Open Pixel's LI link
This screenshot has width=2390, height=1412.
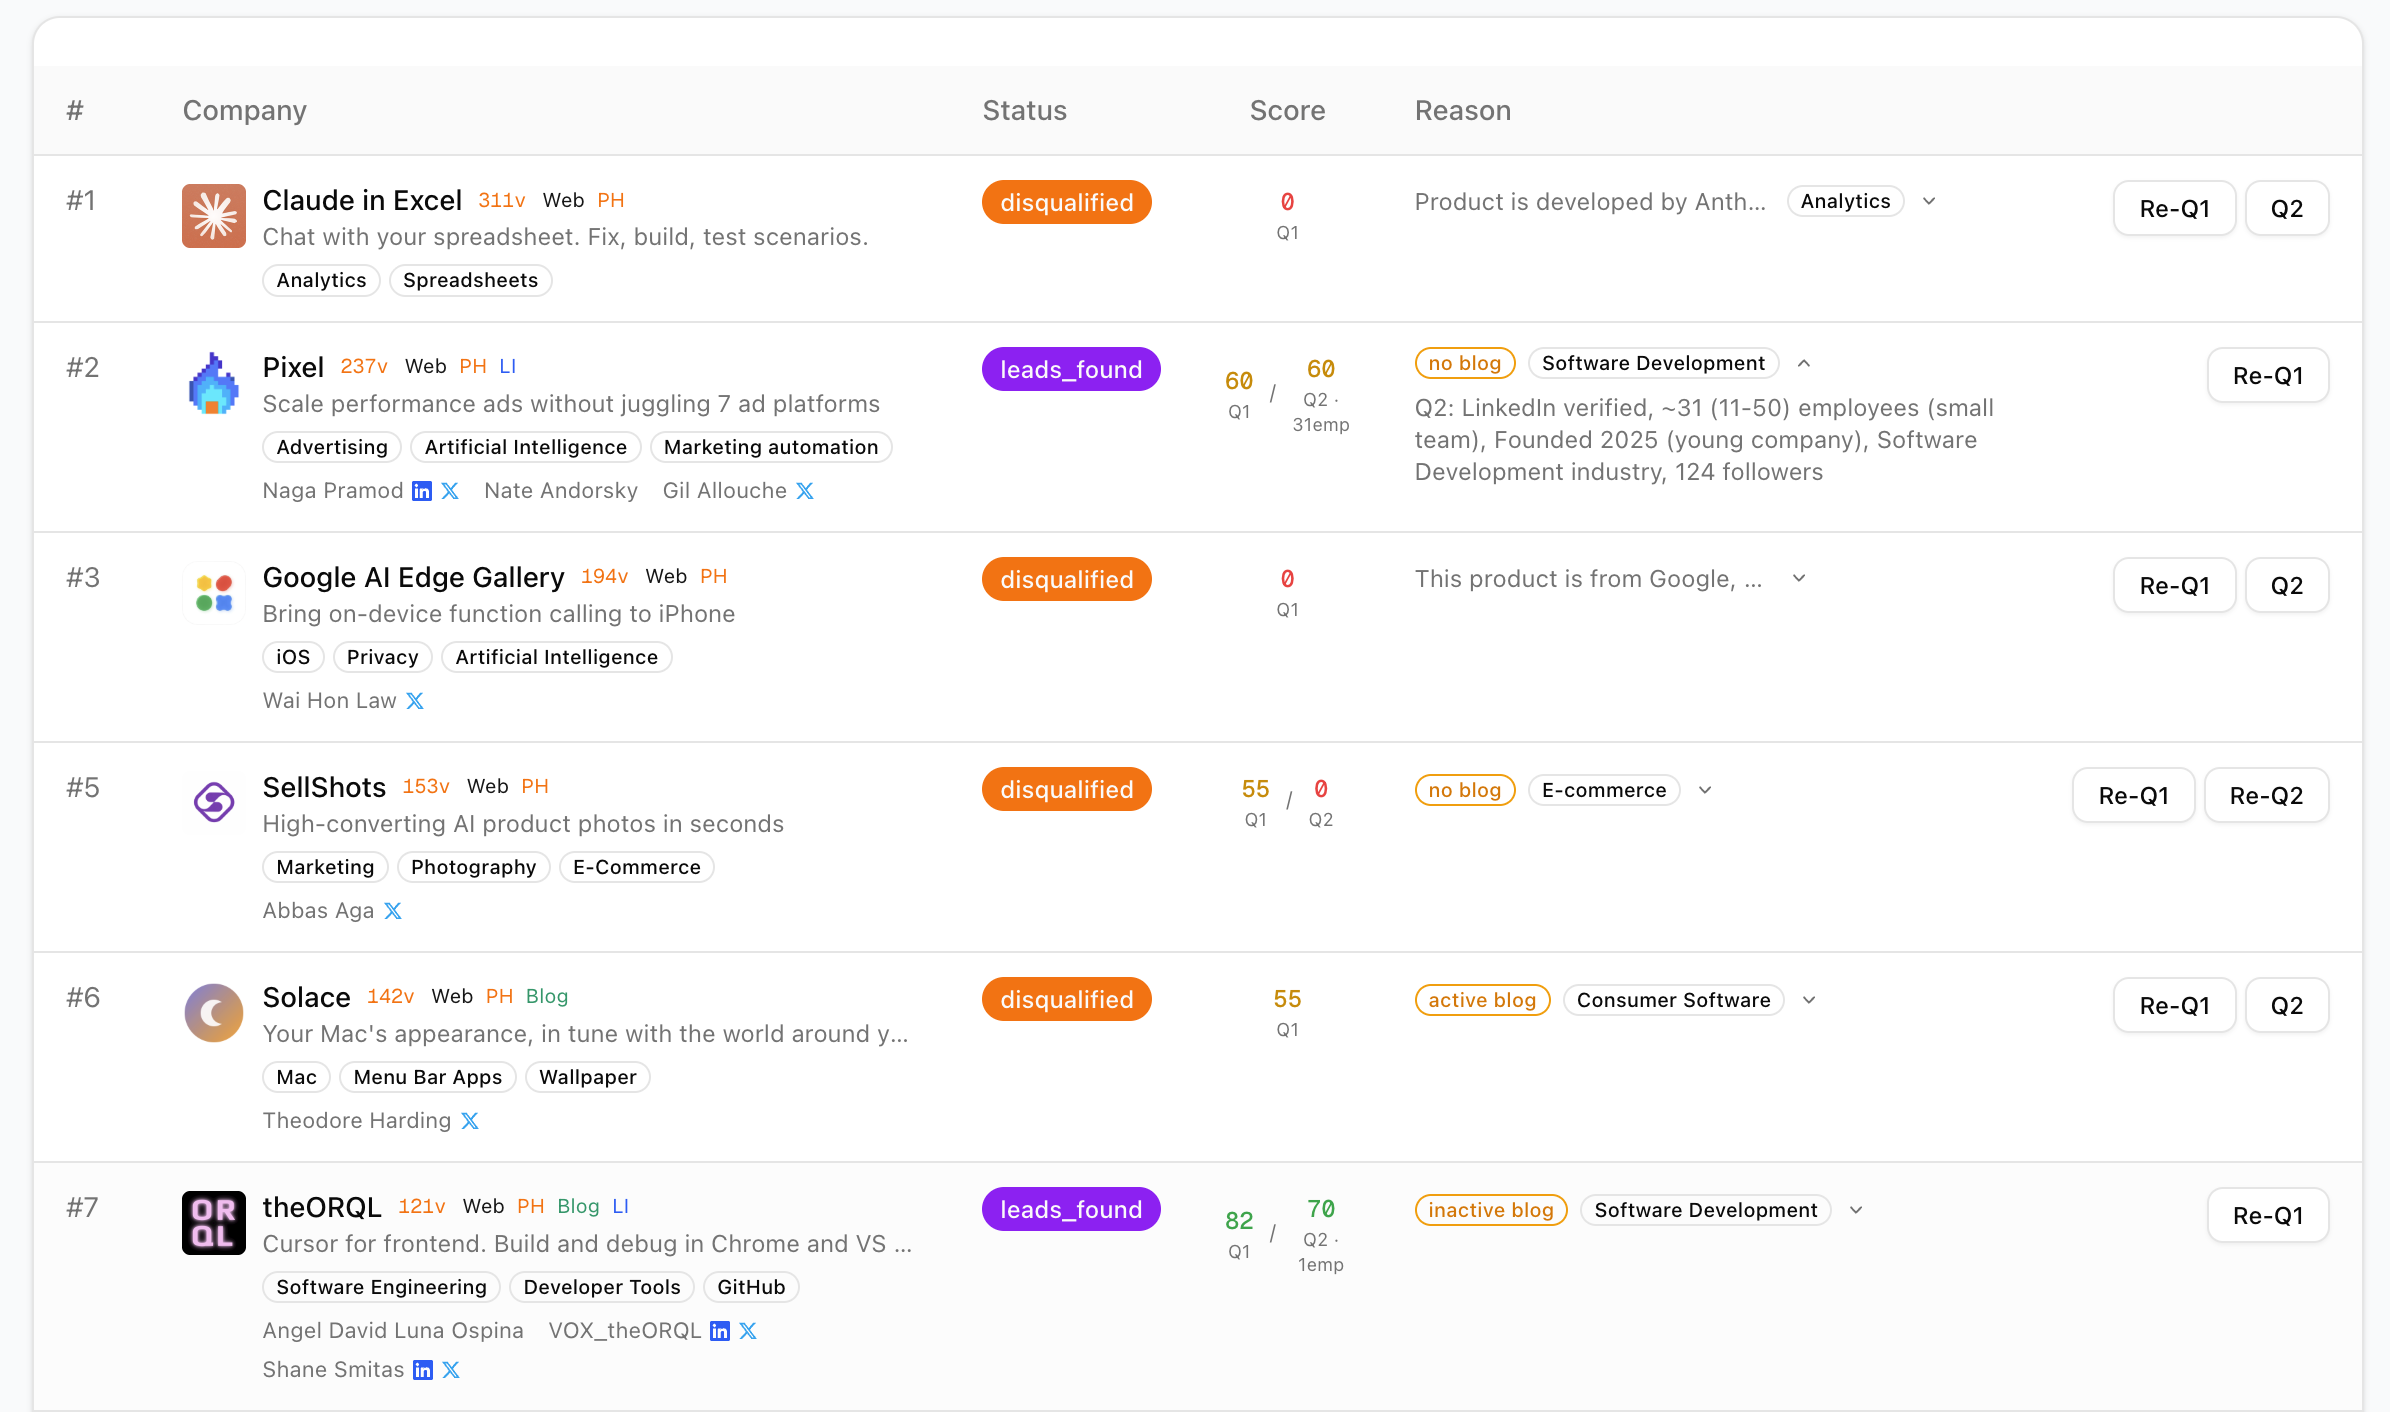[508, 366]
